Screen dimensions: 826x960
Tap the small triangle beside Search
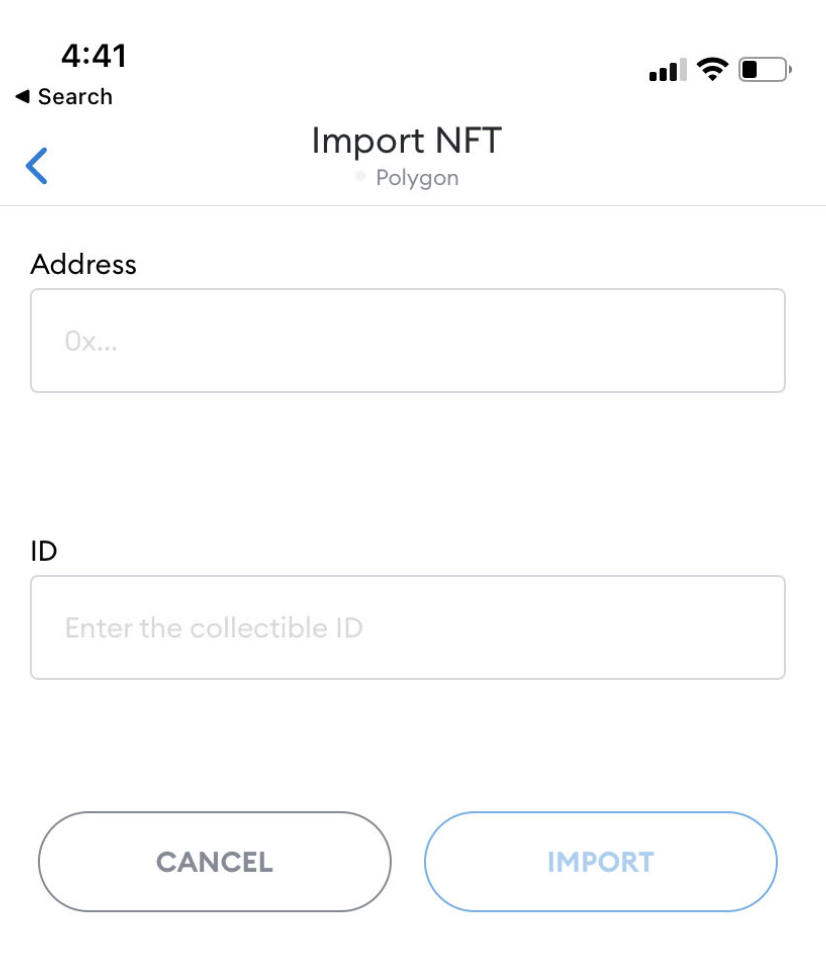(22, 97)
